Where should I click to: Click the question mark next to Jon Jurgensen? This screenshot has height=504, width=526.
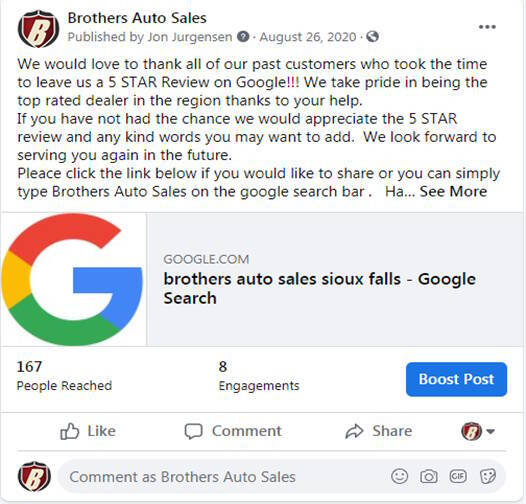243,37
